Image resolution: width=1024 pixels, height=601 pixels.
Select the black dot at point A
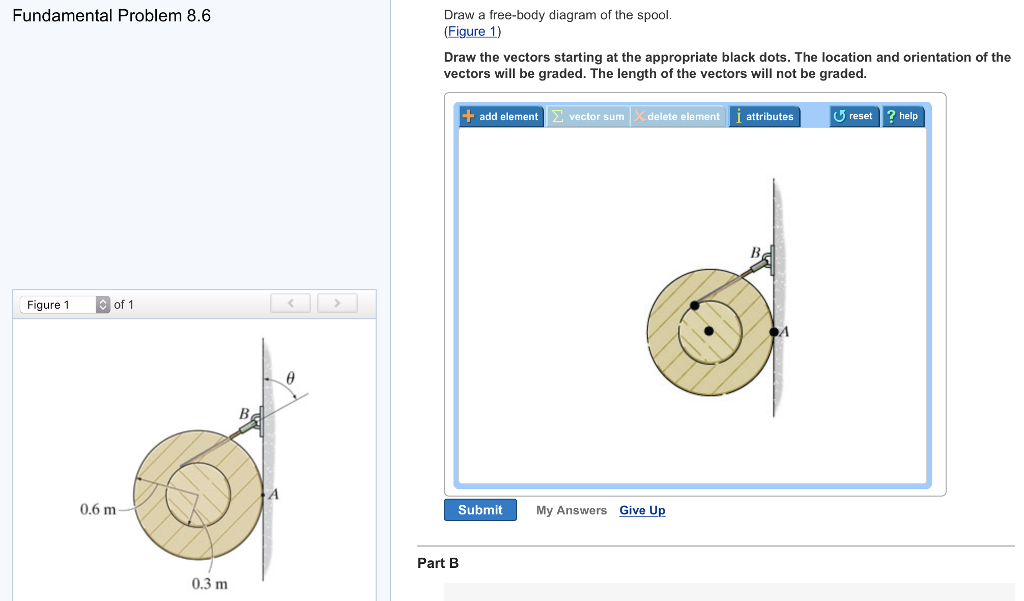click(x=774, y=332)
